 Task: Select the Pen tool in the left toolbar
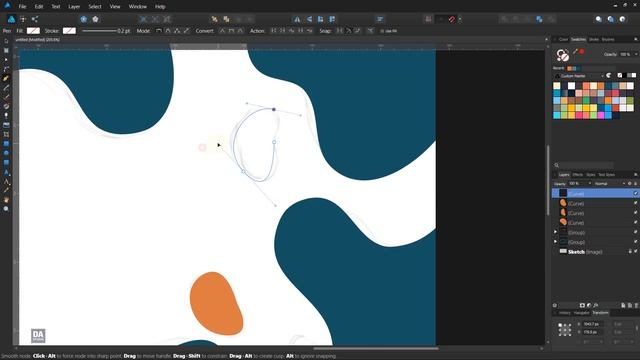tap(6, 78)
